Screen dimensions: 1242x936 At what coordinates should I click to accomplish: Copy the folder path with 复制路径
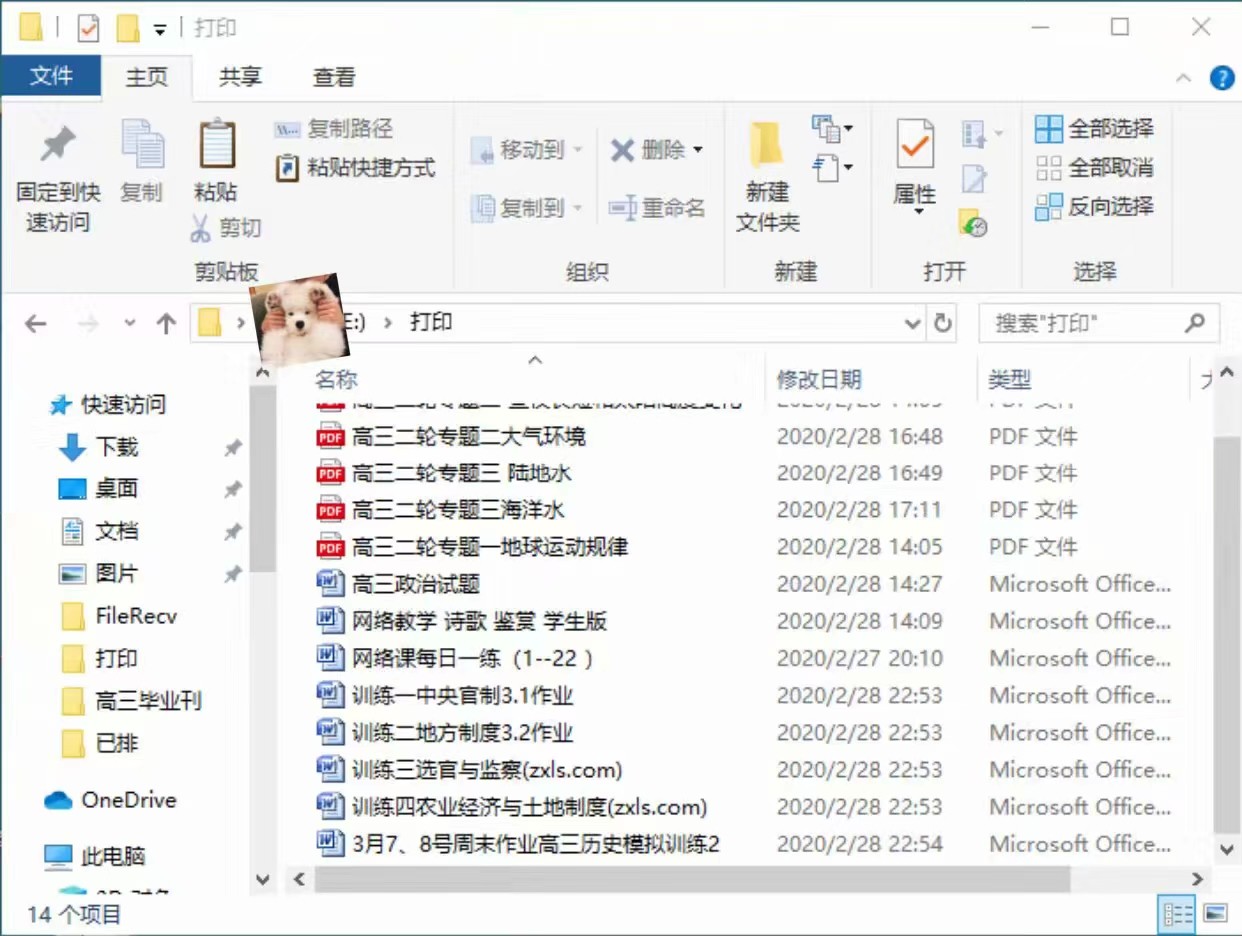337,130
